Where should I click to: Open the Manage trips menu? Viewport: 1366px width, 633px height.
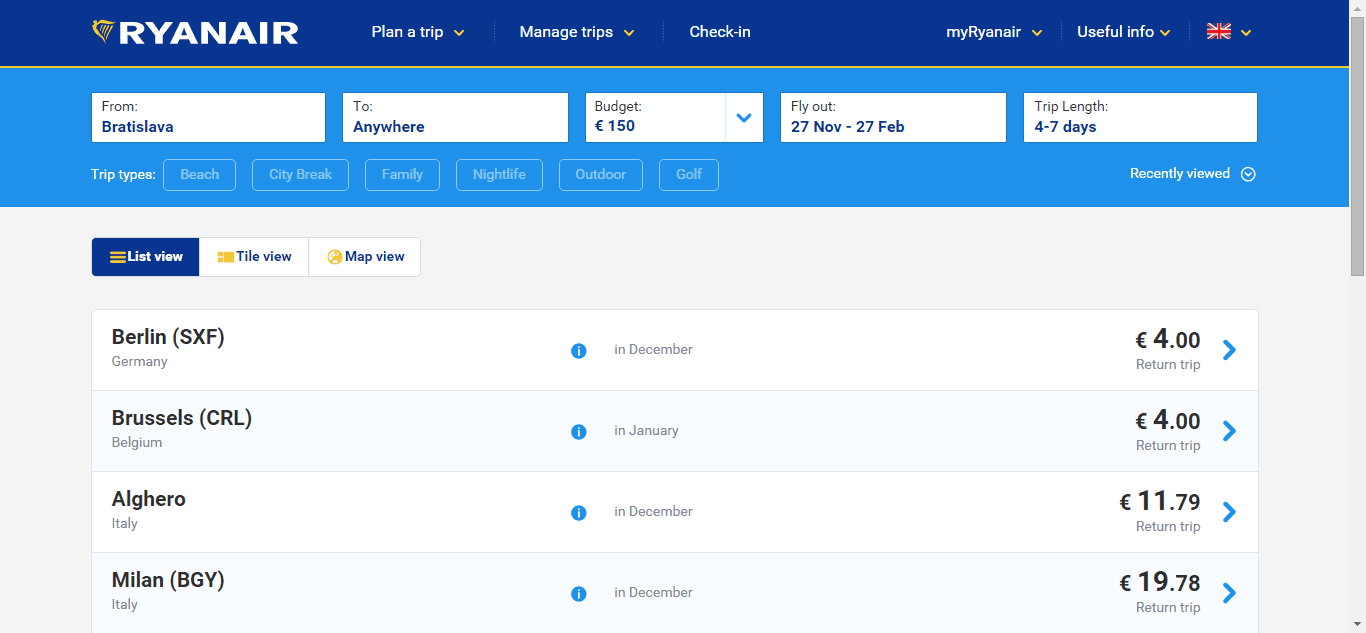577,32
